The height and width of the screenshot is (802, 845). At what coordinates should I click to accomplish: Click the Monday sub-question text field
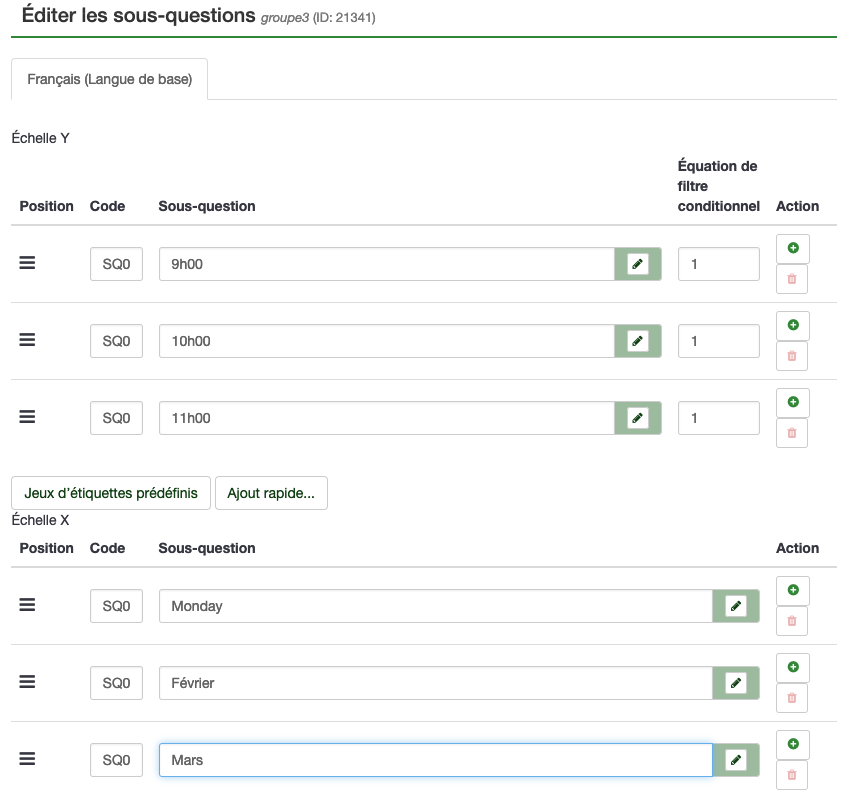(435, 606)
